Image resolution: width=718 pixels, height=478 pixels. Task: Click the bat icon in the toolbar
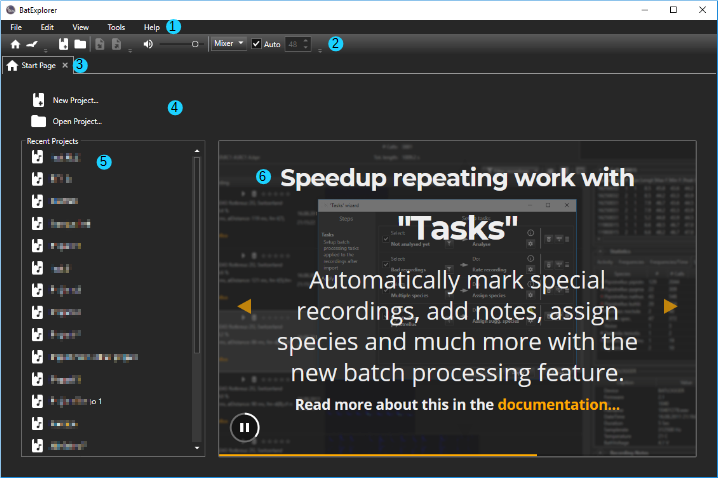[x=32, y=44]
